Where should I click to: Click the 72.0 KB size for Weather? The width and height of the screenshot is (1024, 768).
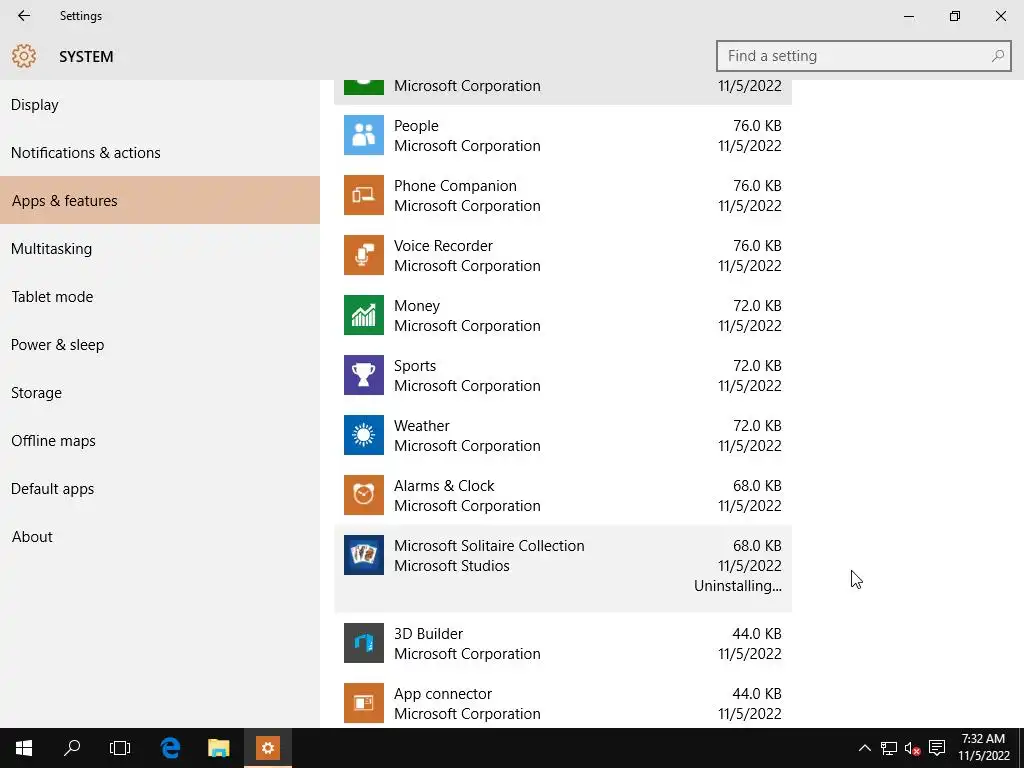(757, 426)
